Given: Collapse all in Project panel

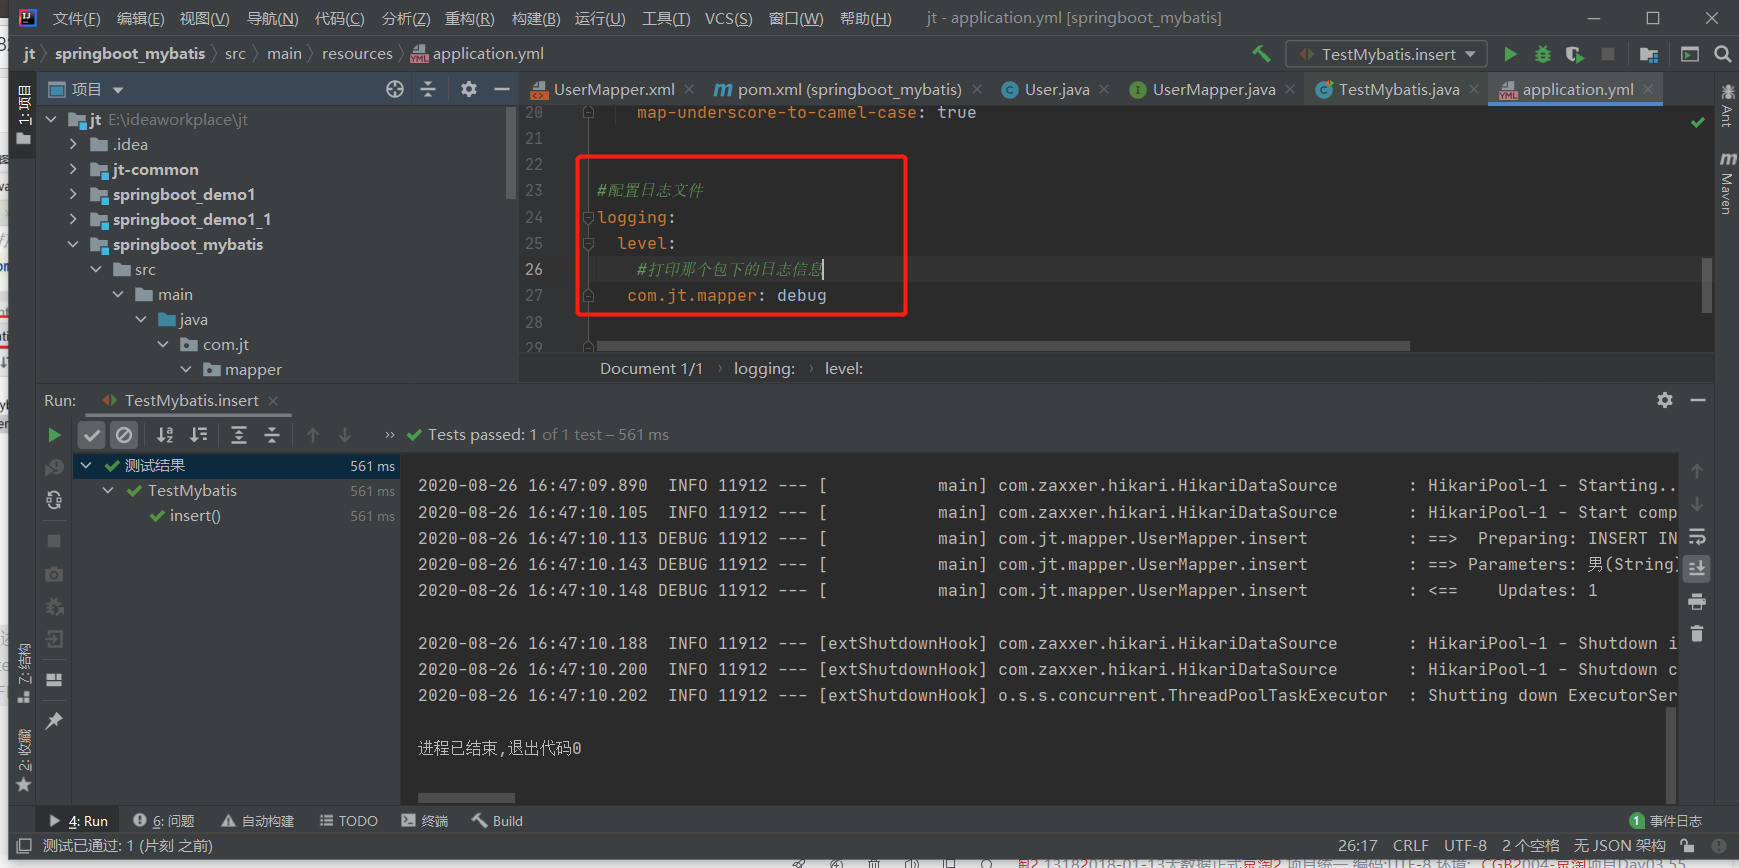Looking at the screenshot, I should click(428, 89).
